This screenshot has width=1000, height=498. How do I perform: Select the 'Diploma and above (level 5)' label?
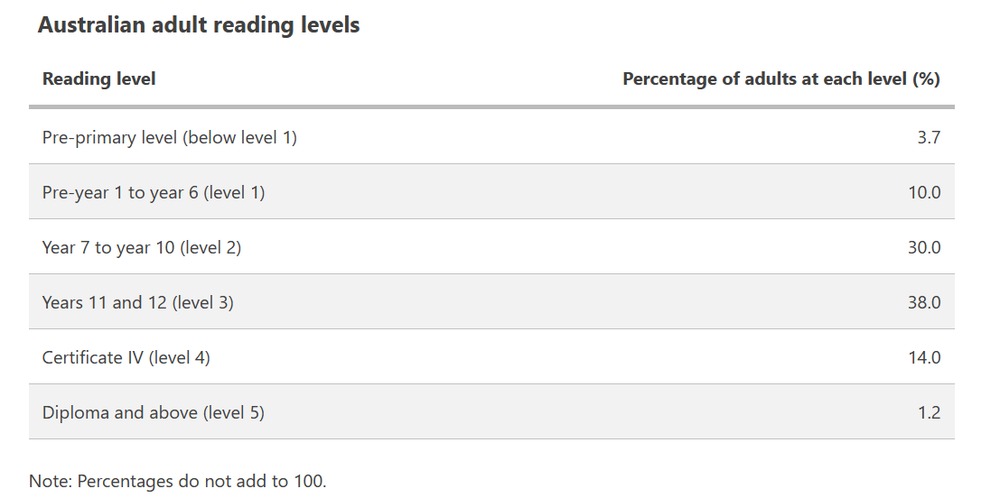pos(153,412)
